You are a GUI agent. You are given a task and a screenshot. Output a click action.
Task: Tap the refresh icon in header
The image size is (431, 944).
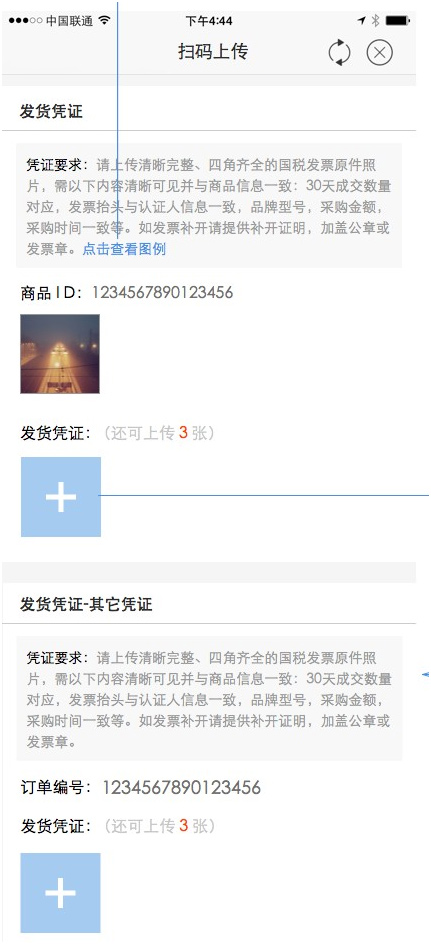click(x=339, y=53)
